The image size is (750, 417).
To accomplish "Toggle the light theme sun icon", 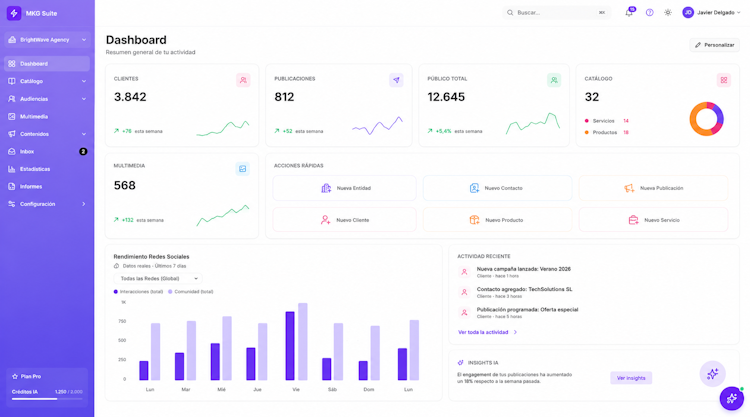I will point(668,13).
